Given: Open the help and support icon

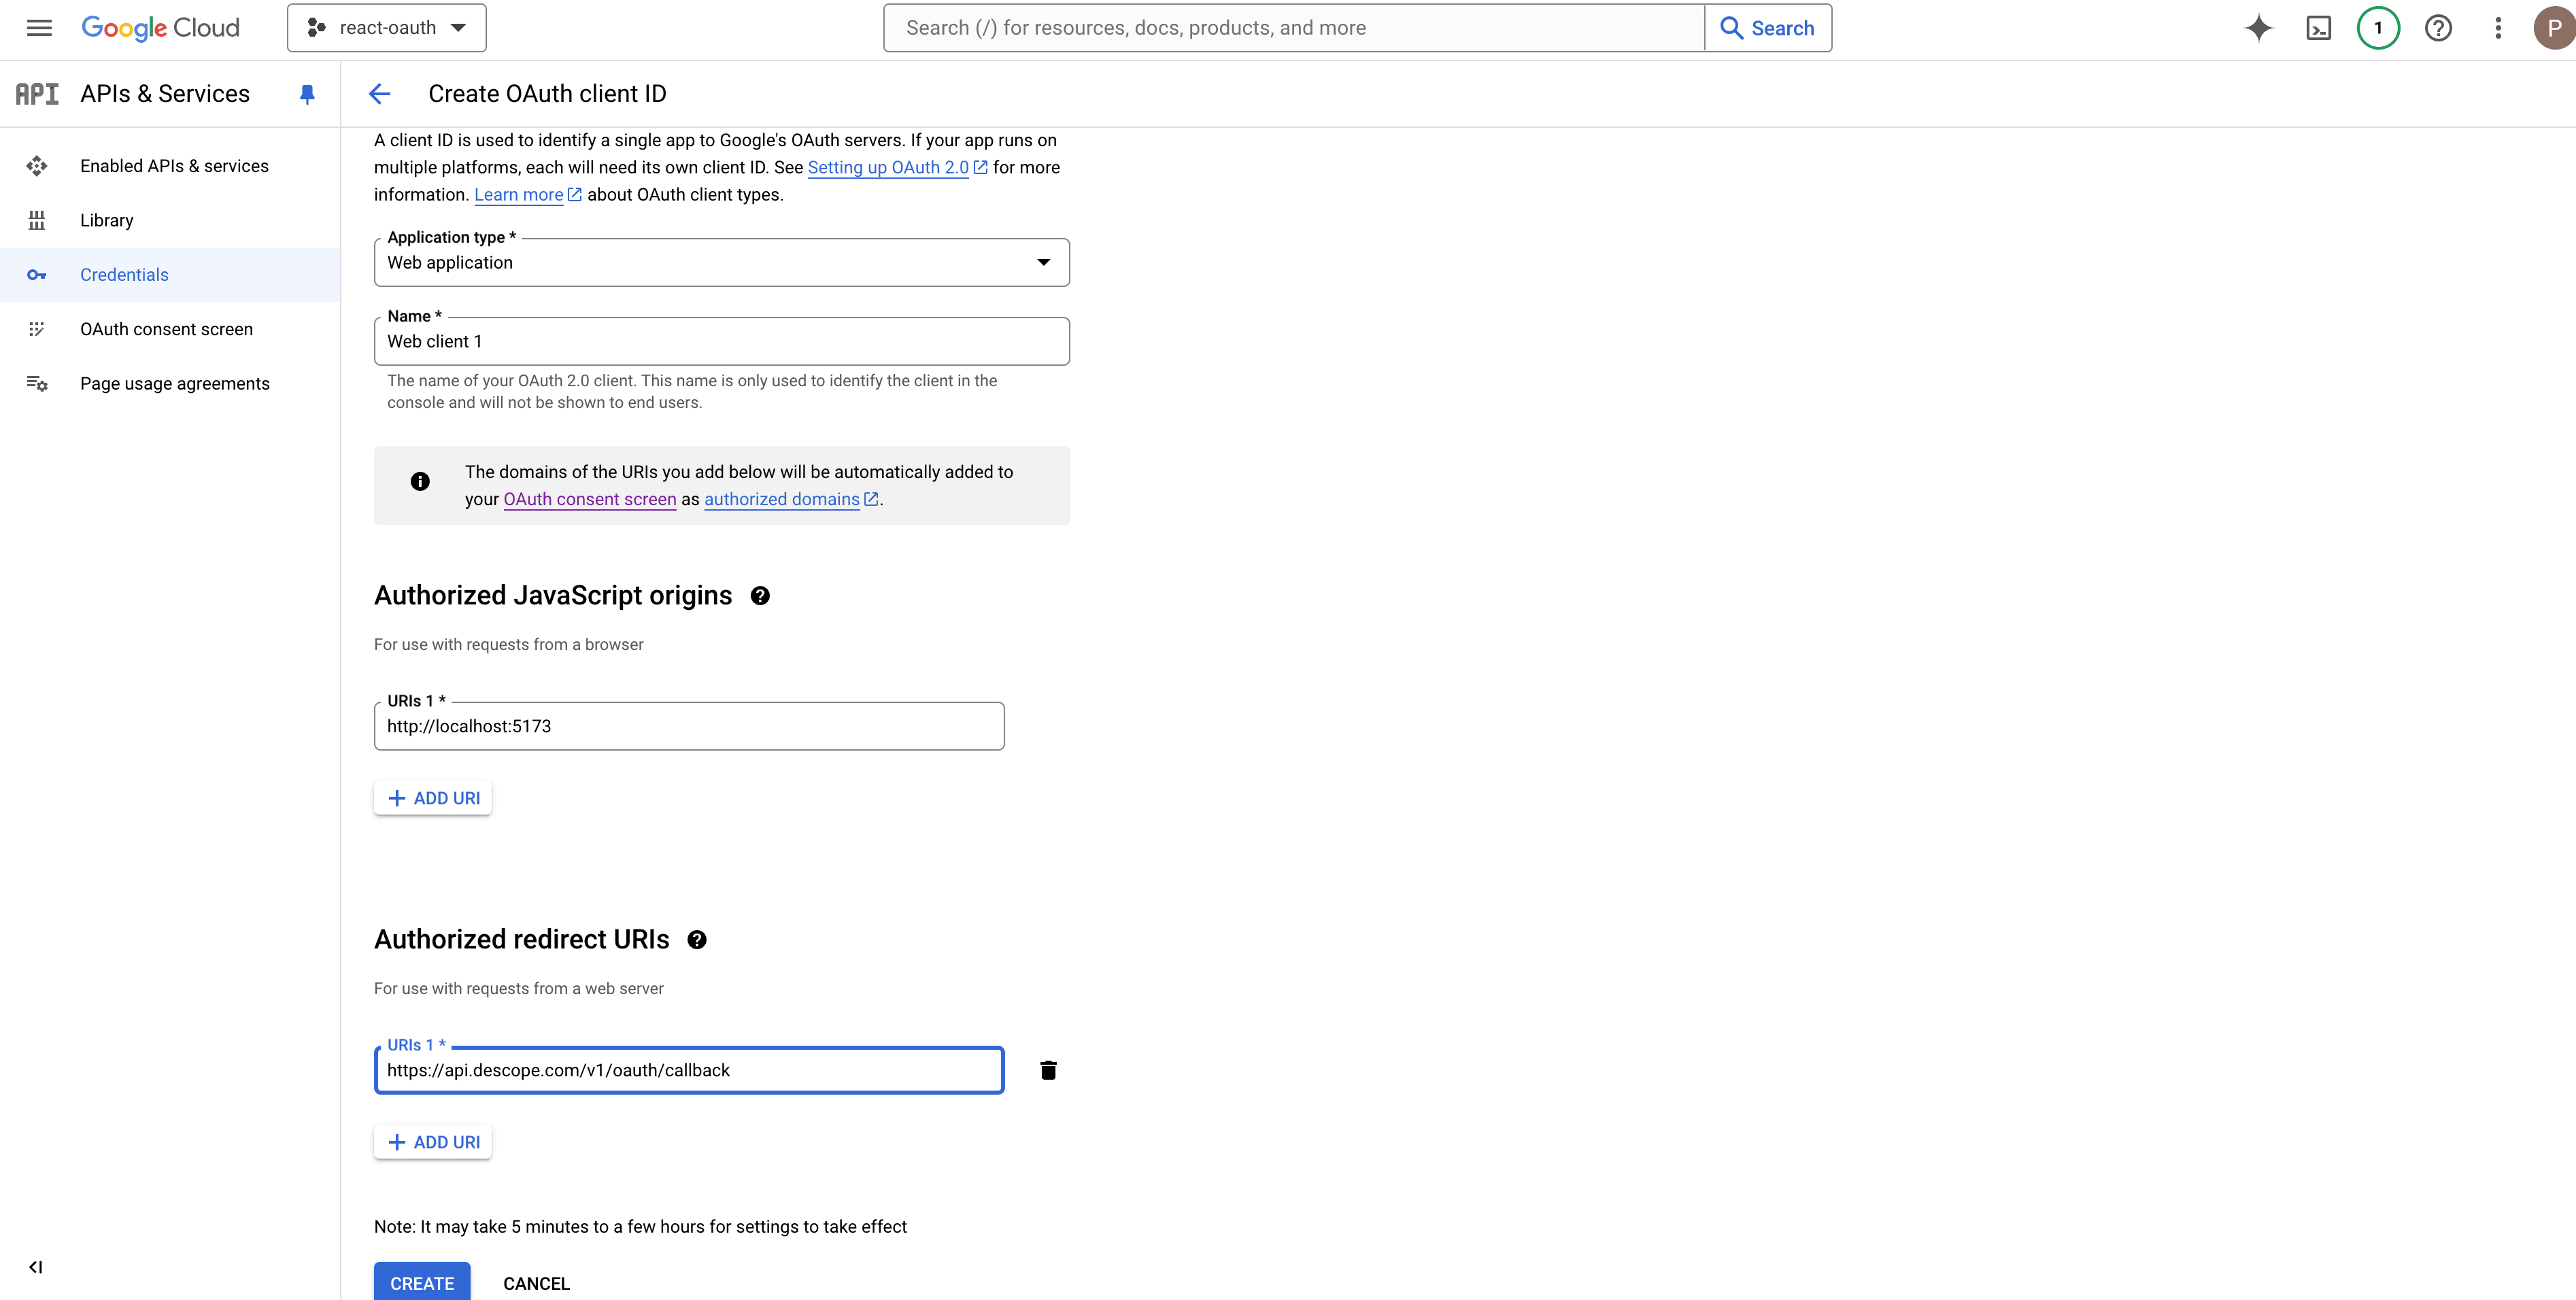Looking at the screenshot, I should pyautogui.click(x=2438, y=28).
